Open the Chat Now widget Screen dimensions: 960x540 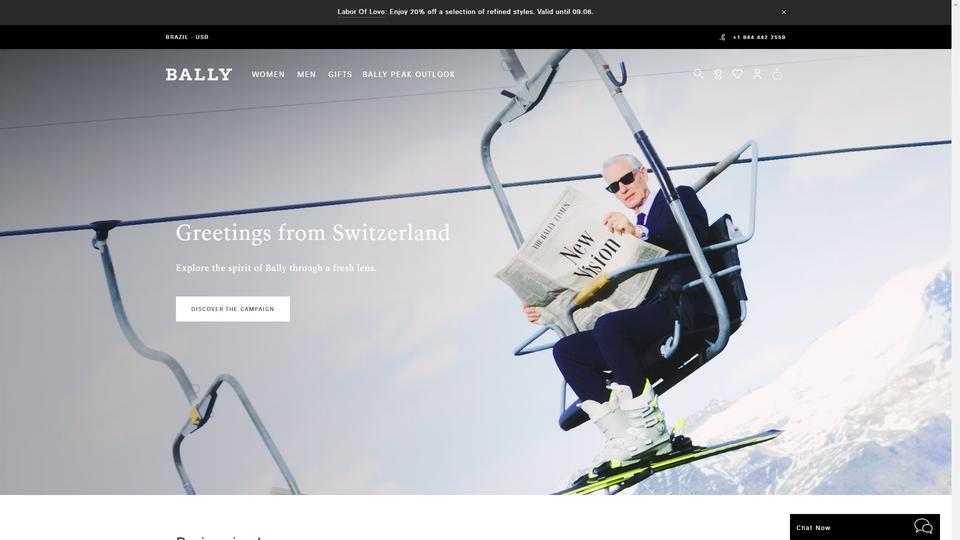click(x=864, y=527)
